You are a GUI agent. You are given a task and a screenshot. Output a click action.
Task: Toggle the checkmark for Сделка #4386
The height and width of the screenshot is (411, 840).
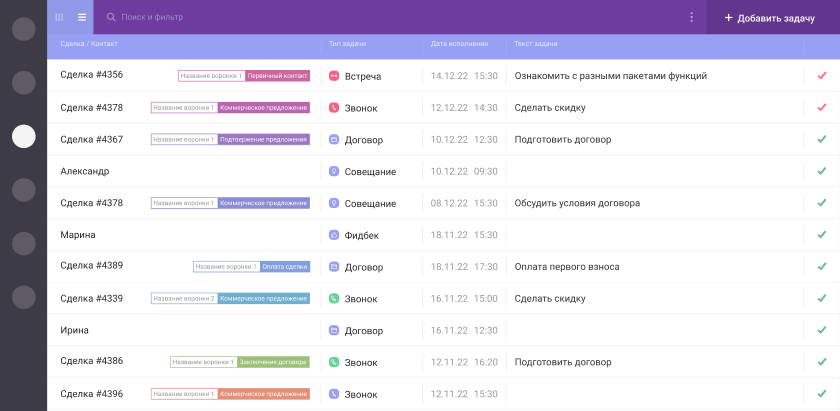click(822, 362)
